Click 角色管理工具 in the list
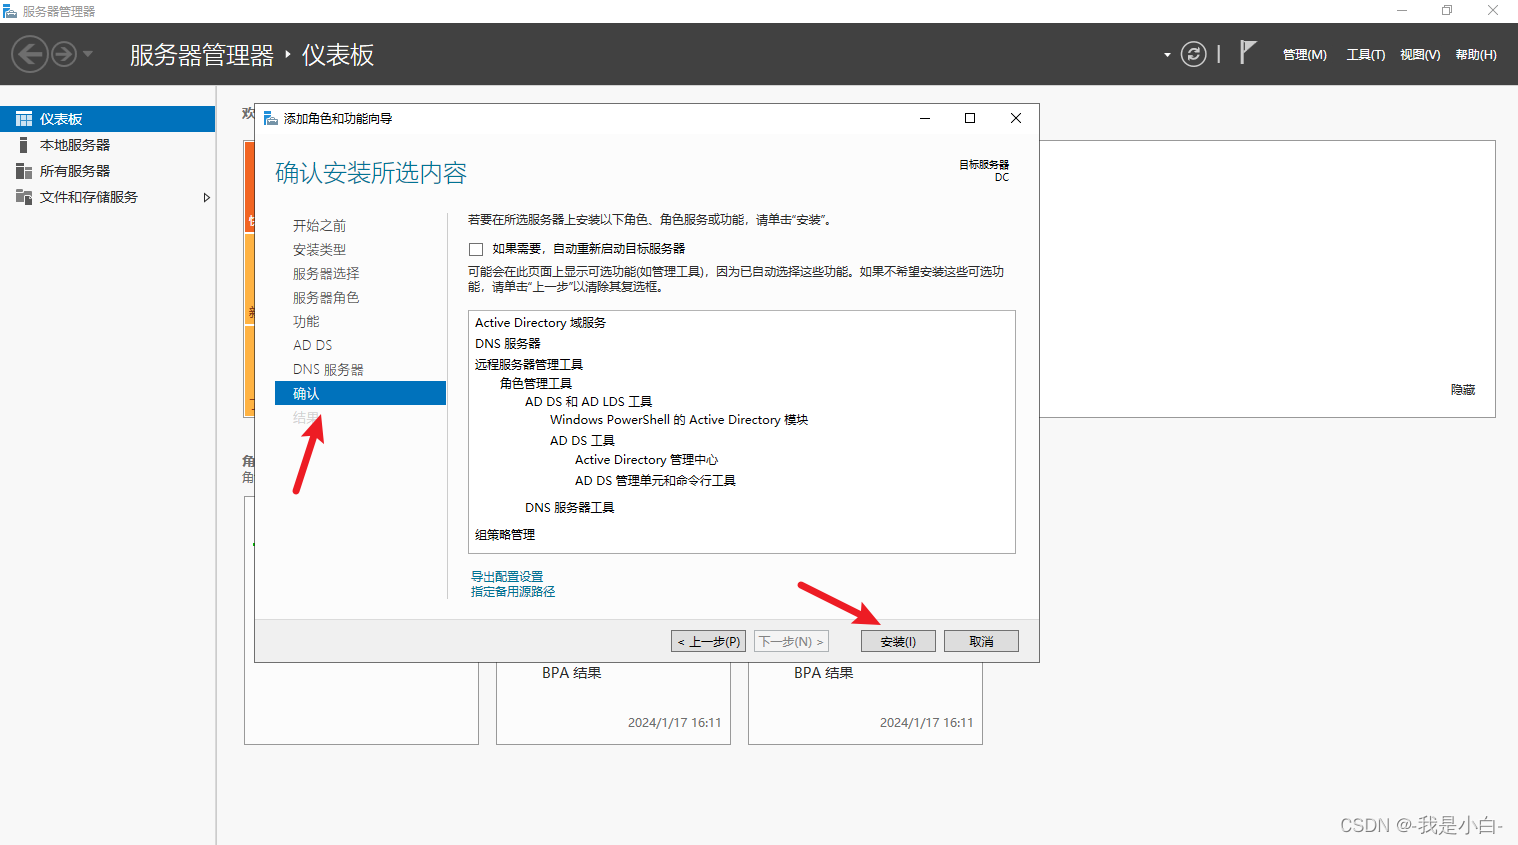1518x845 pixels. click(536, 384)
